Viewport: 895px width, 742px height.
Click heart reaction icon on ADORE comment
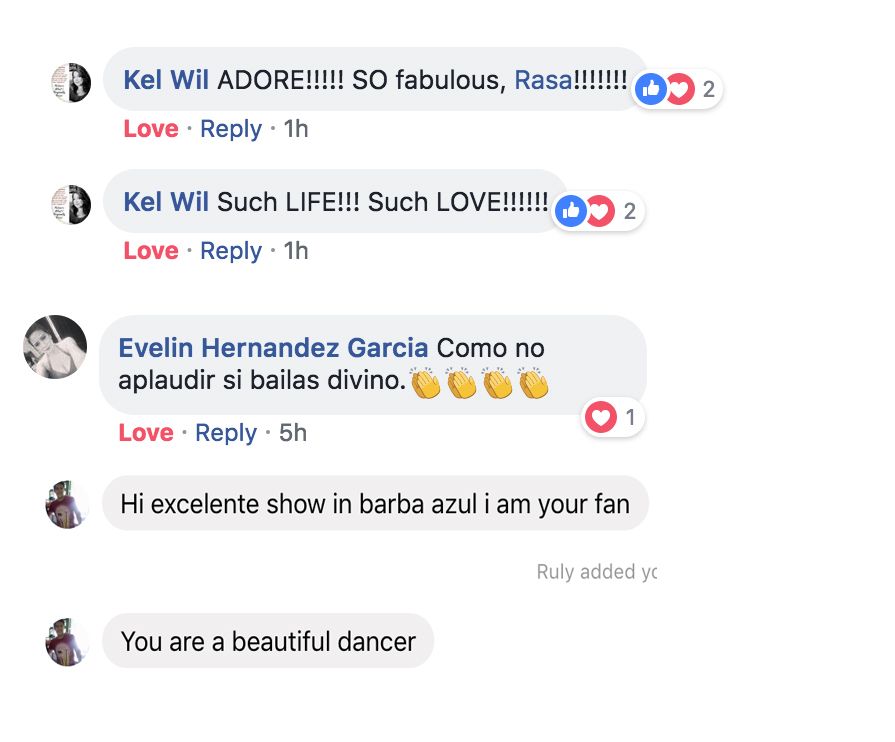[x=679, y=89]
